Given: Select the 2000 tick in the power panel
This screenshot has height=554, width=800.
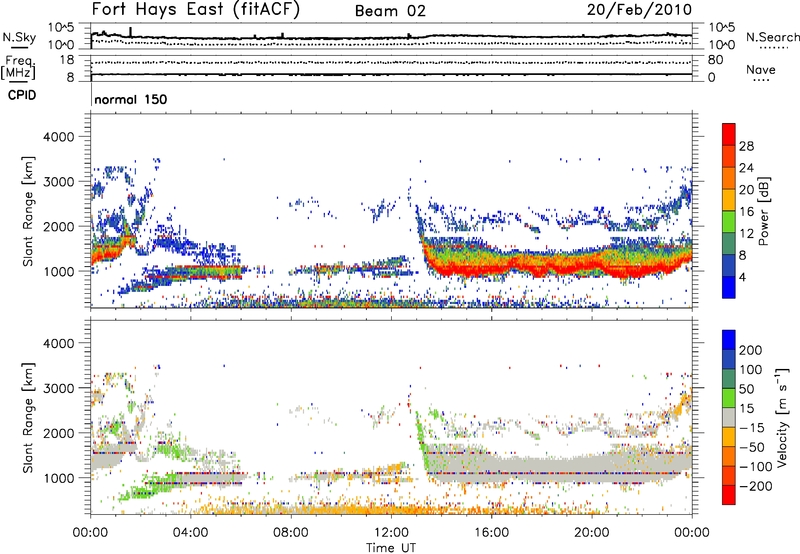Looking at the screenshot, I should (58, 226).
